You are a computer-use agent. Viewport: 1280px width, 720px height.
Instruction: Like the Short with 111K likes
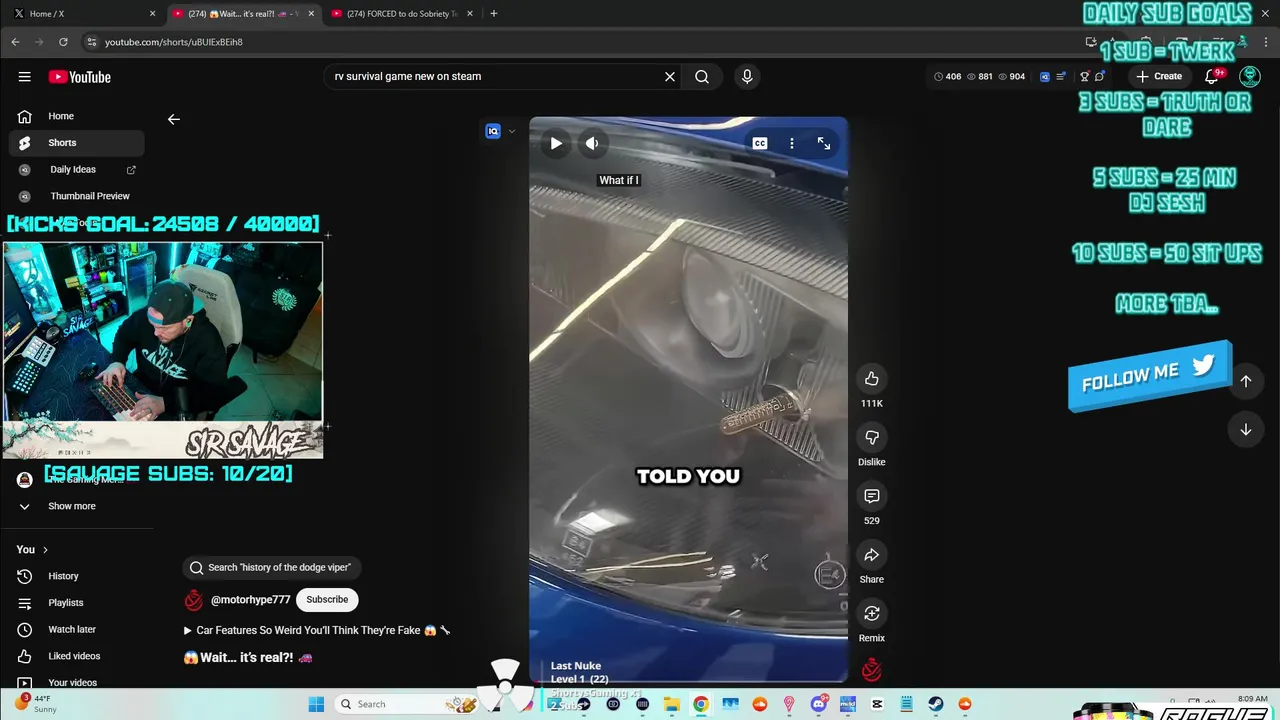pyautogui.click(x=872, y=378)
